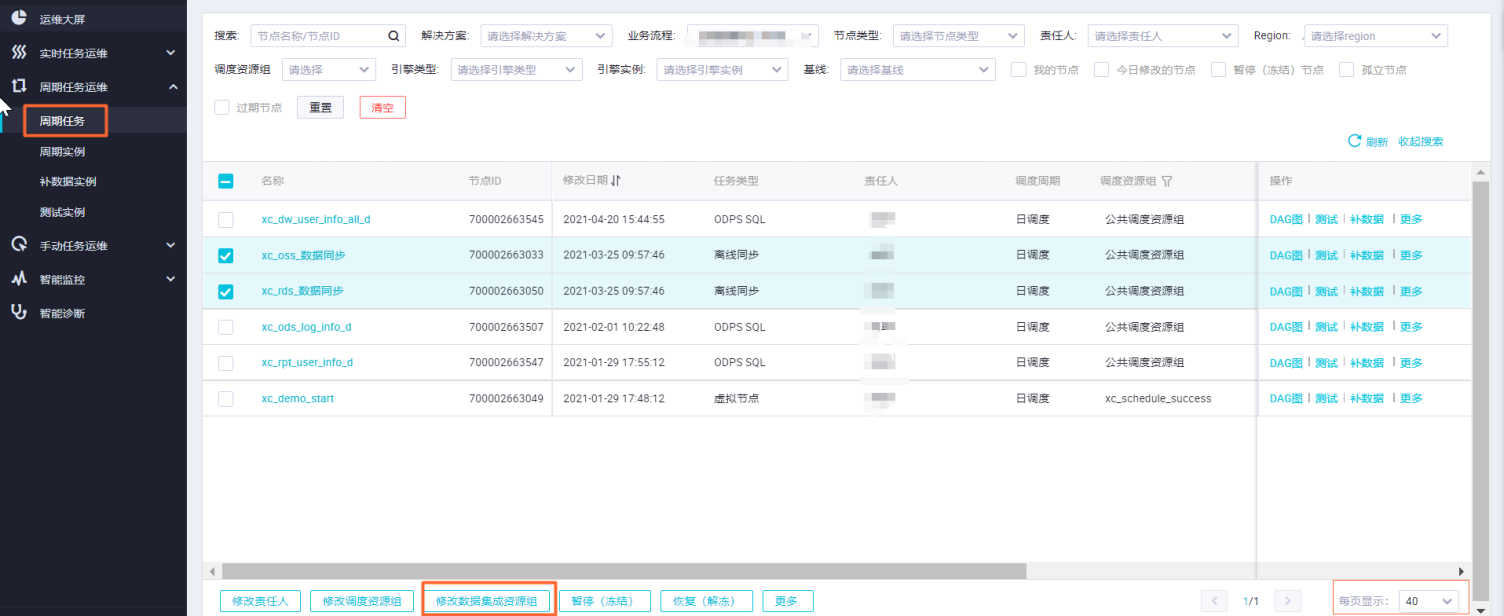Expand the 手动任务运维 menu chevron
This screenshot has width=1504, height=616.
click(171, 245)
